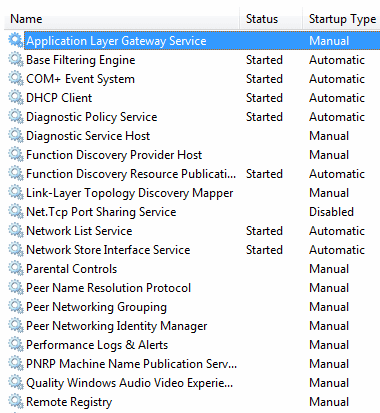Select the Net.Tcp Port Sharing Service entry
The image size is (380, 413).
click(193, 212)
